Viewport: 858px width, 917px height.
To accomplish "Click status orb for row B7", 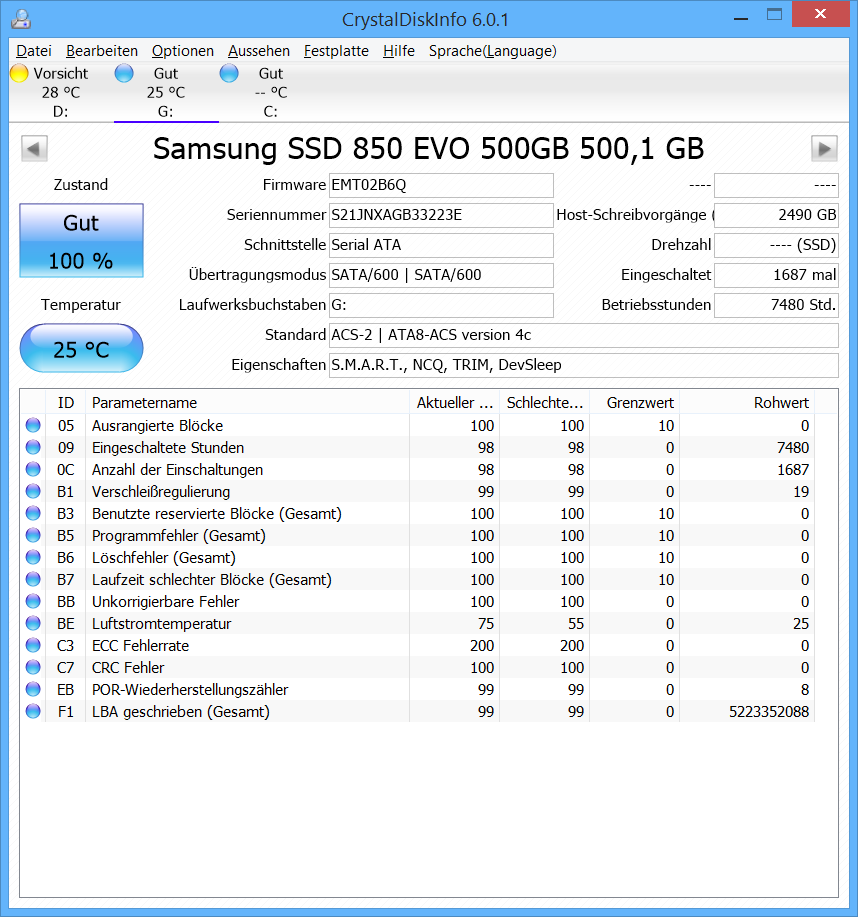I will 33,579.
